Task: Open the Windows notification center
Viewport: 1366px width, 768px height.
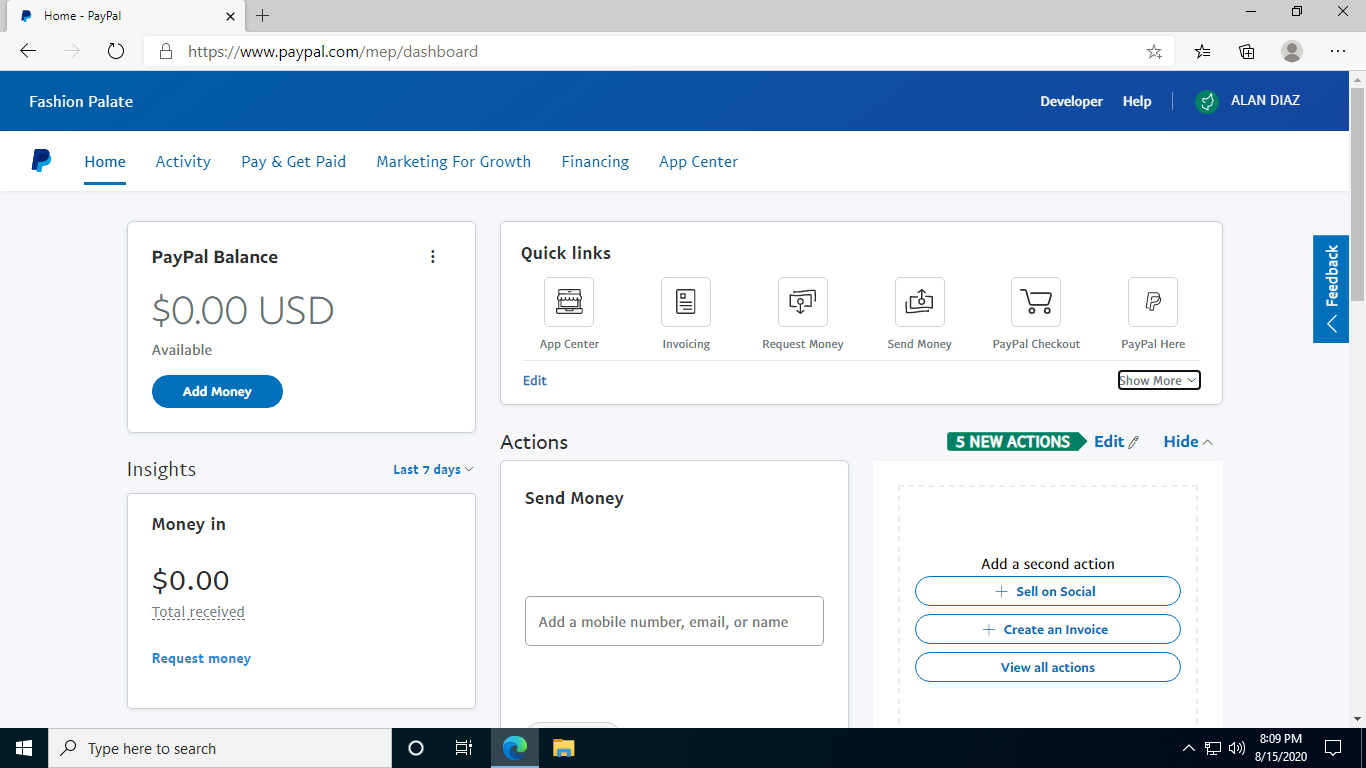Action: [x=1332, y=748]
